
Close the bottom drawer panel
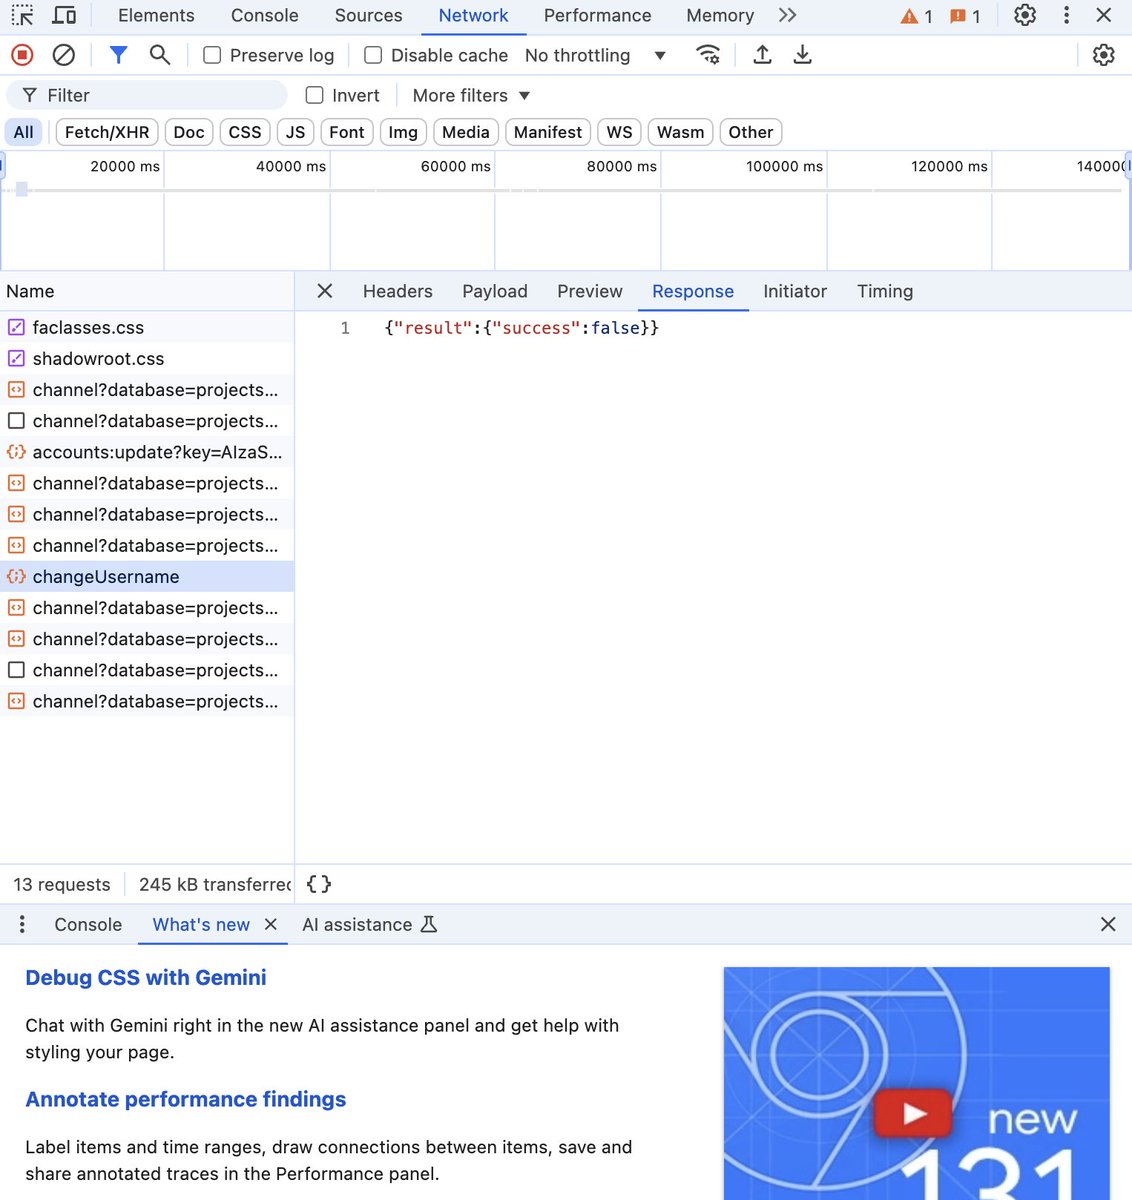[1108, 924]
